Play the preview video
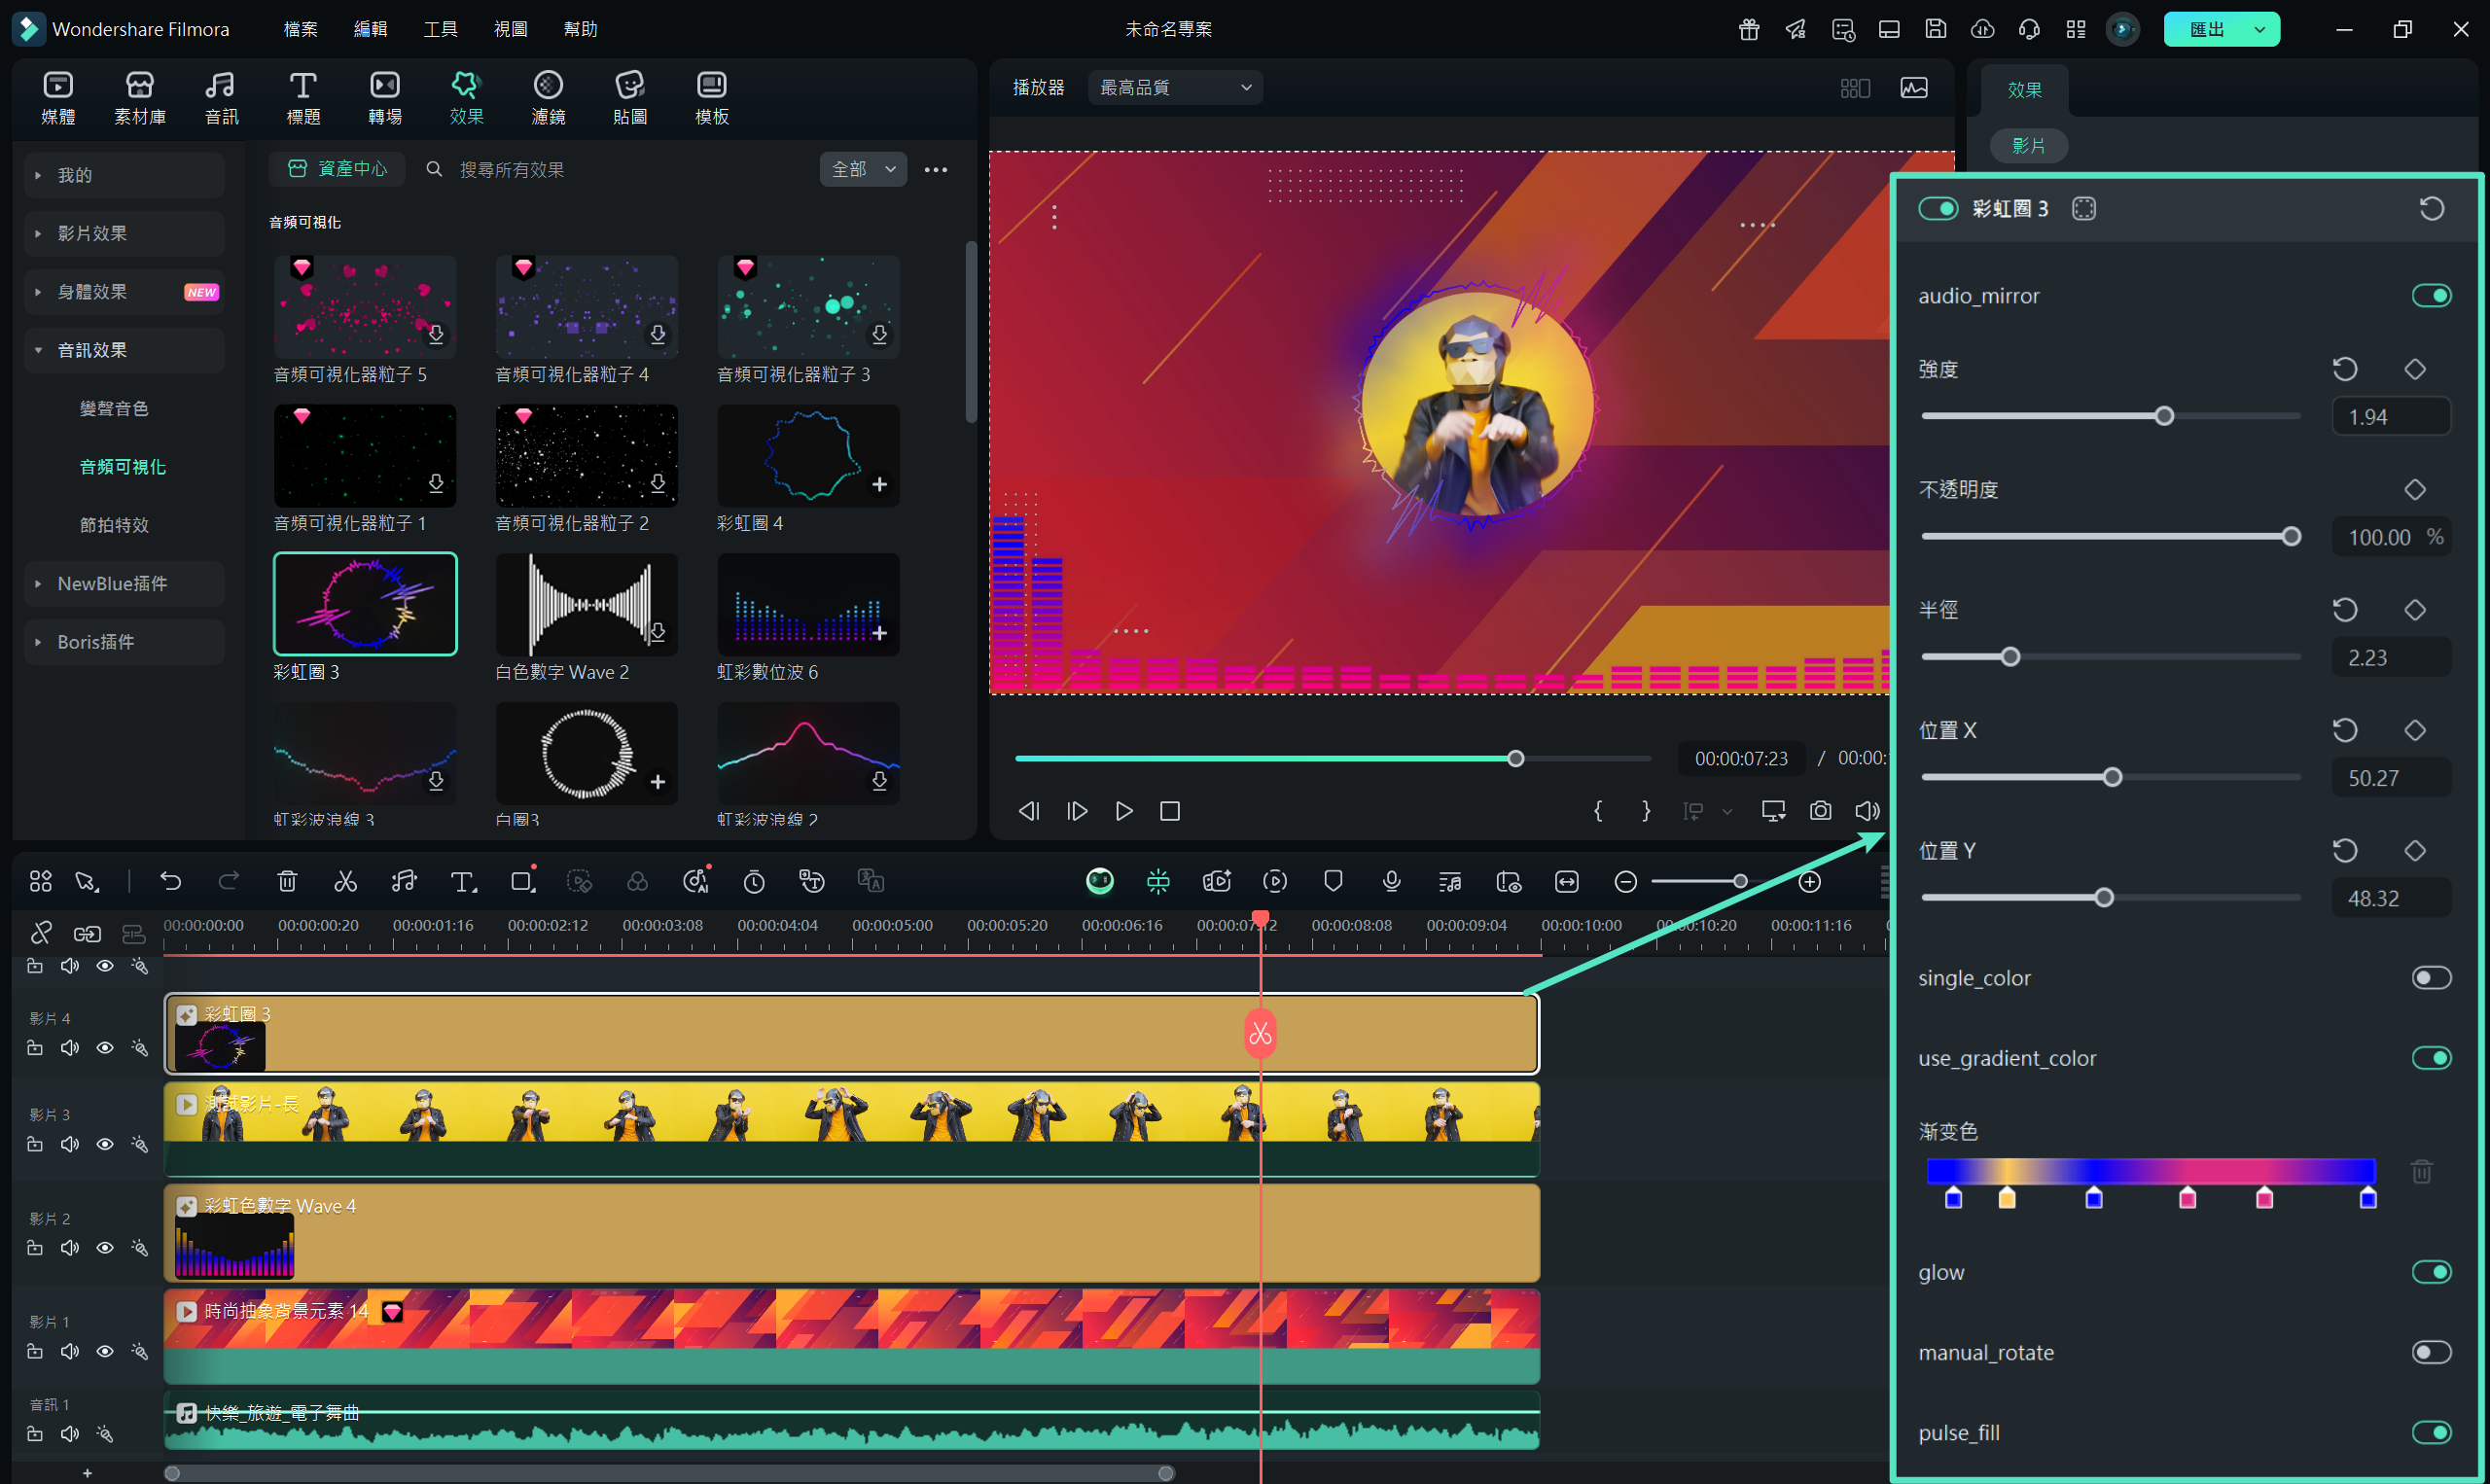This screenshot has height=1484, width=2490. [x=1124, y=811]
